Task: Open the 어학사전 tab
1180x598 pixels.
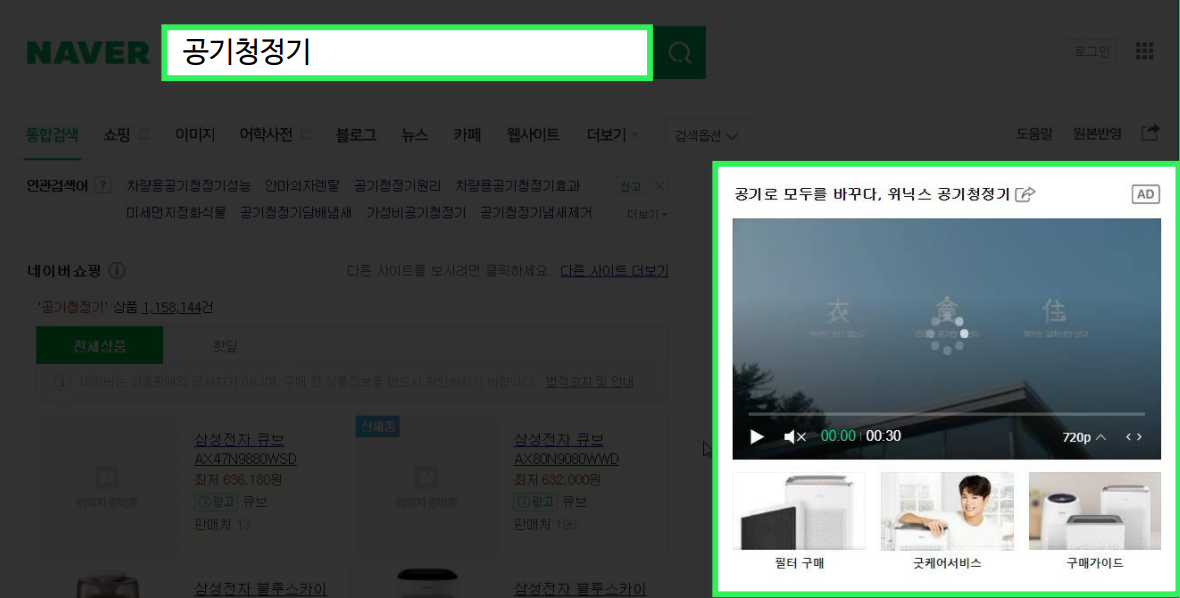Action: pos(266,135)
